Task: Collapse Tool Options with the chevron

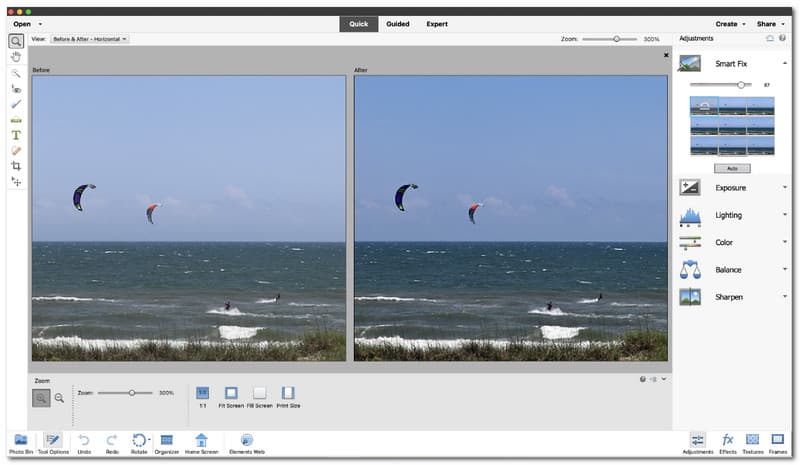Action: pos(664,379)
